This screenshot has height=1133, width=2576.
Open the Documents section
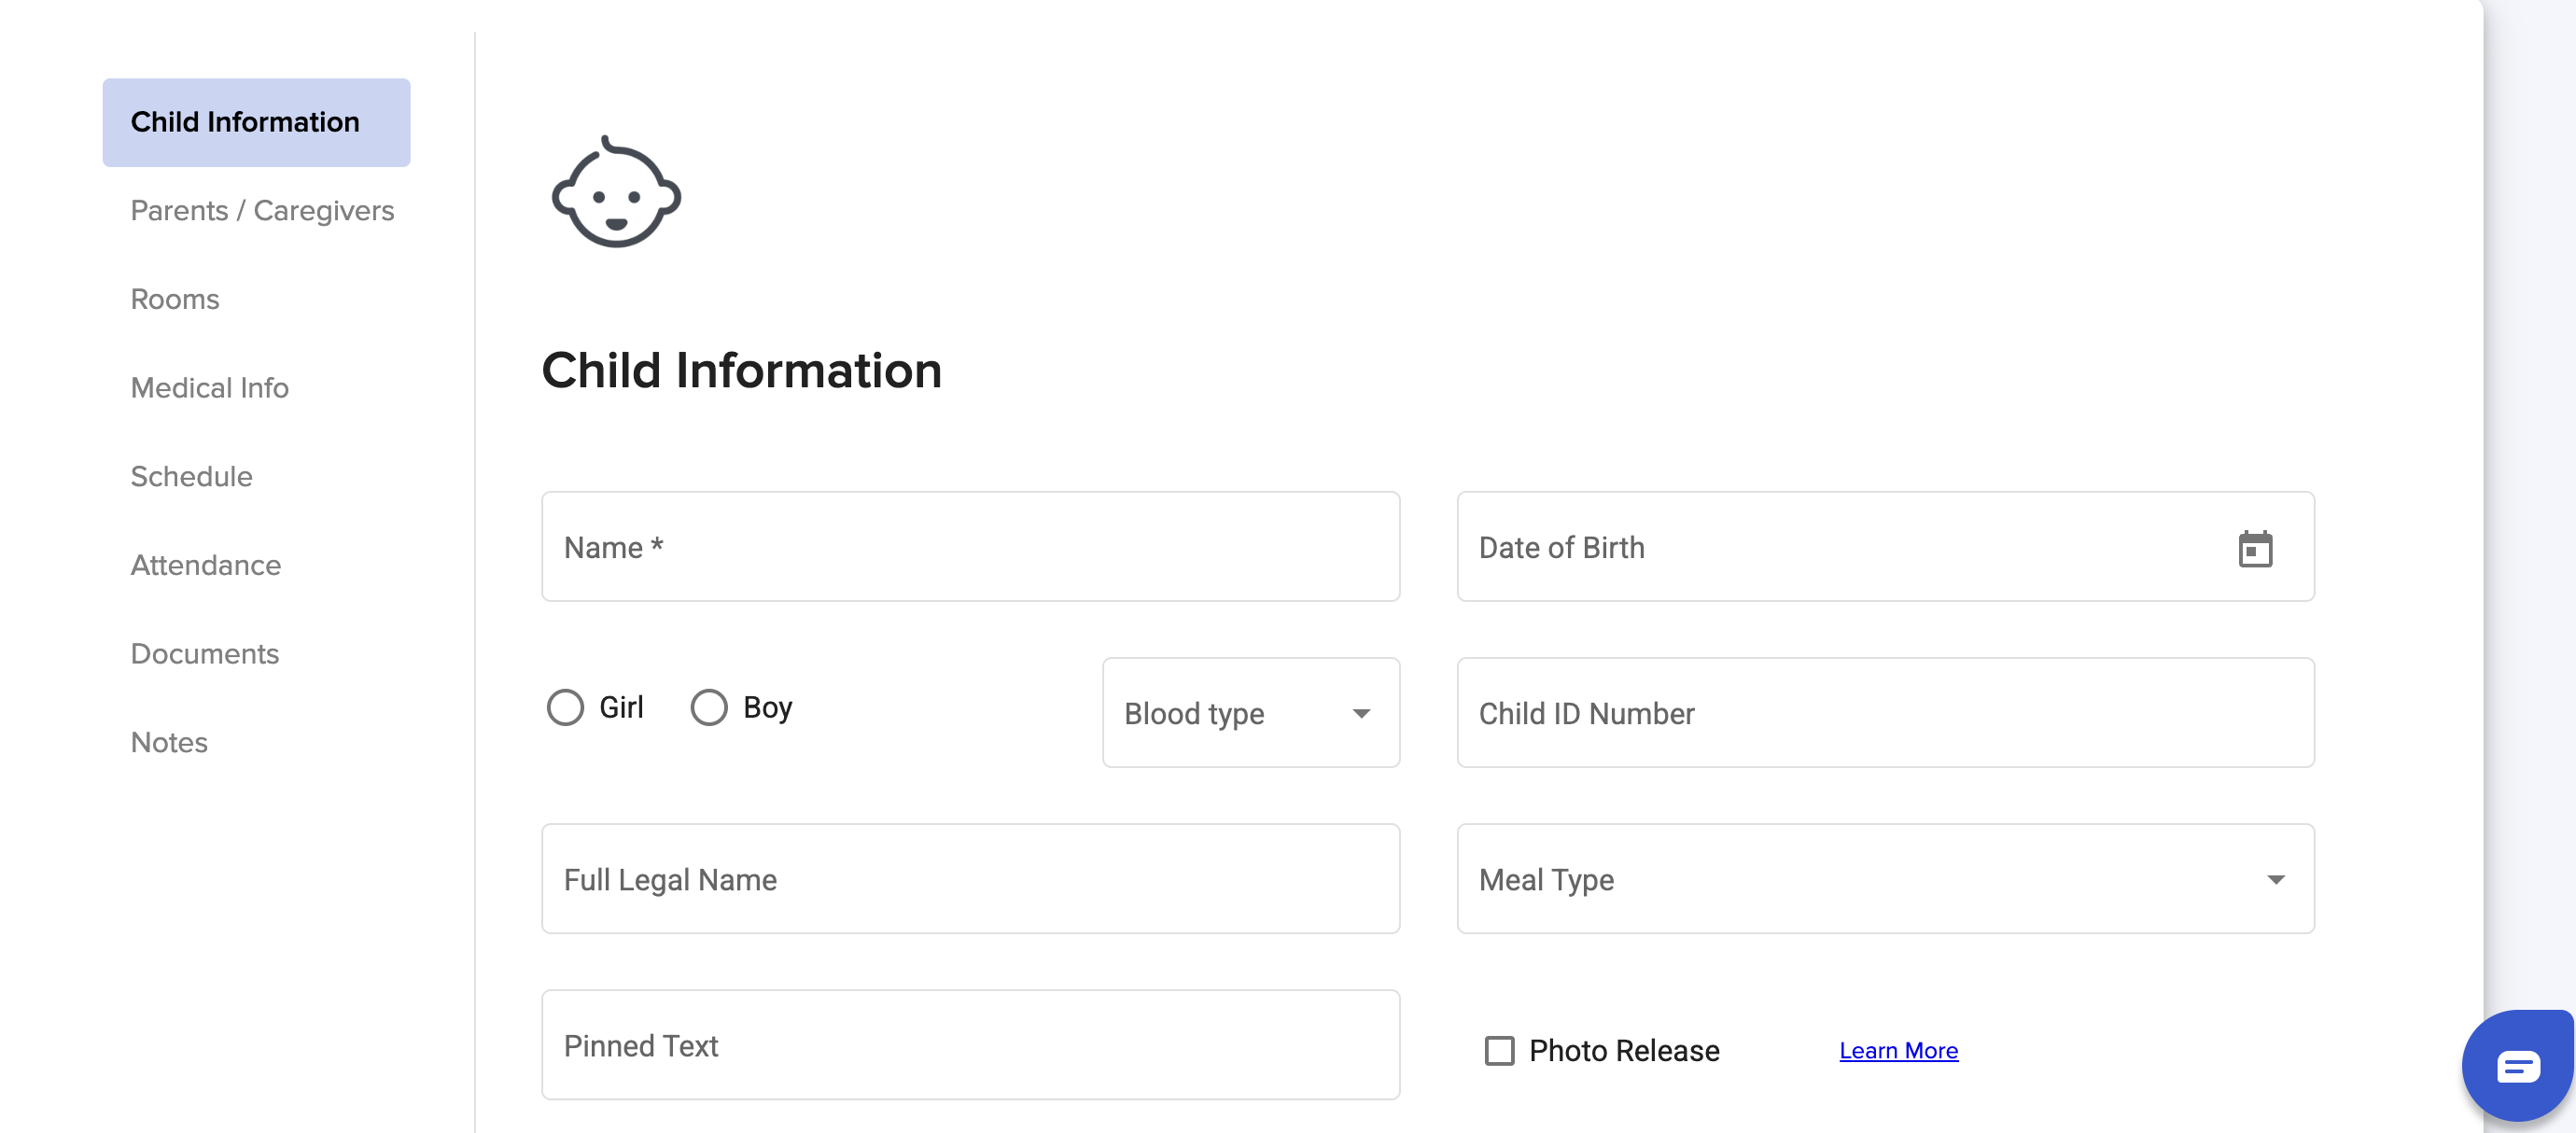coord(204,653)
